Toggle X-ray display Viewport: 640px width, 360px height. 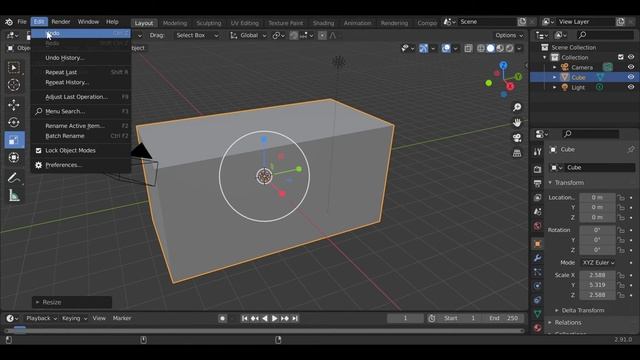coord(468,48)
